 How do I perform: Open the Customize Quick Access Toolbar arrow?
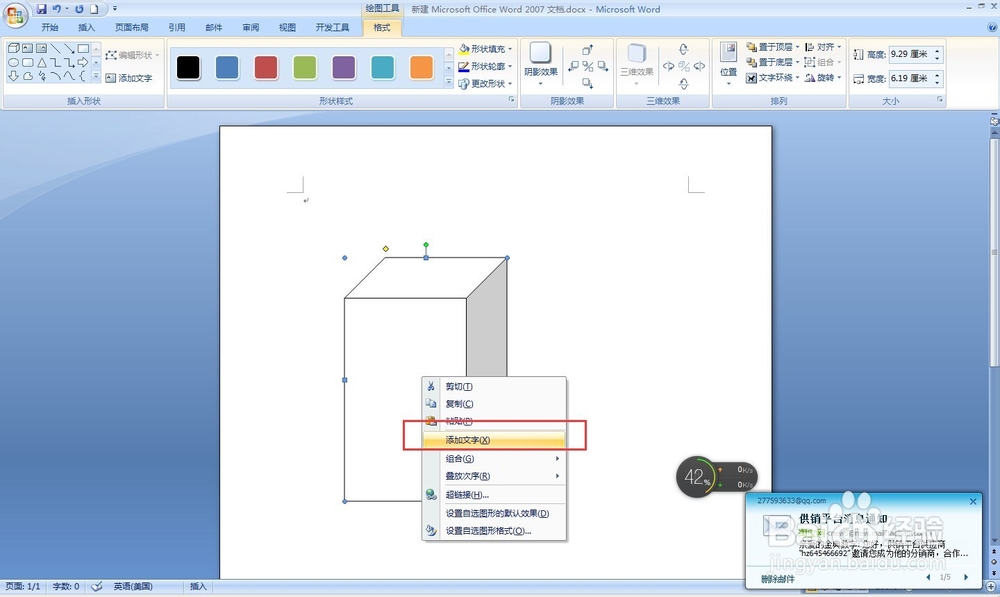tap(115, 9)
